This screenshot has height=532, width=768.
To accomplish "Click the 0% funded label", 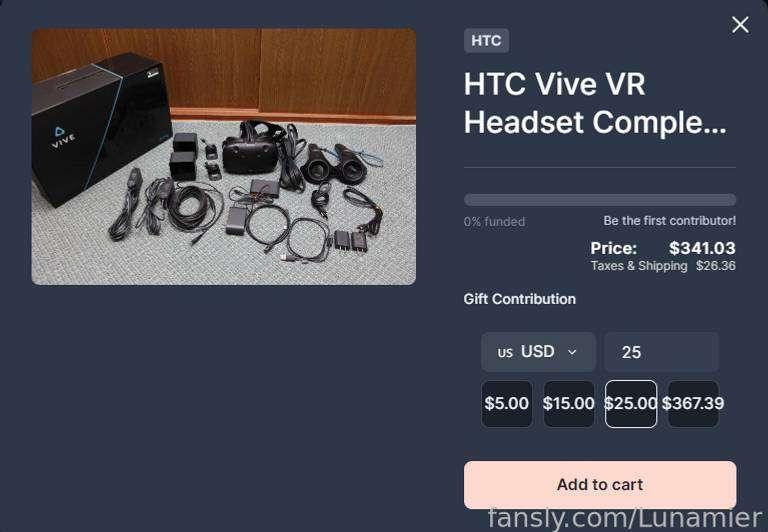I will 494,222.
